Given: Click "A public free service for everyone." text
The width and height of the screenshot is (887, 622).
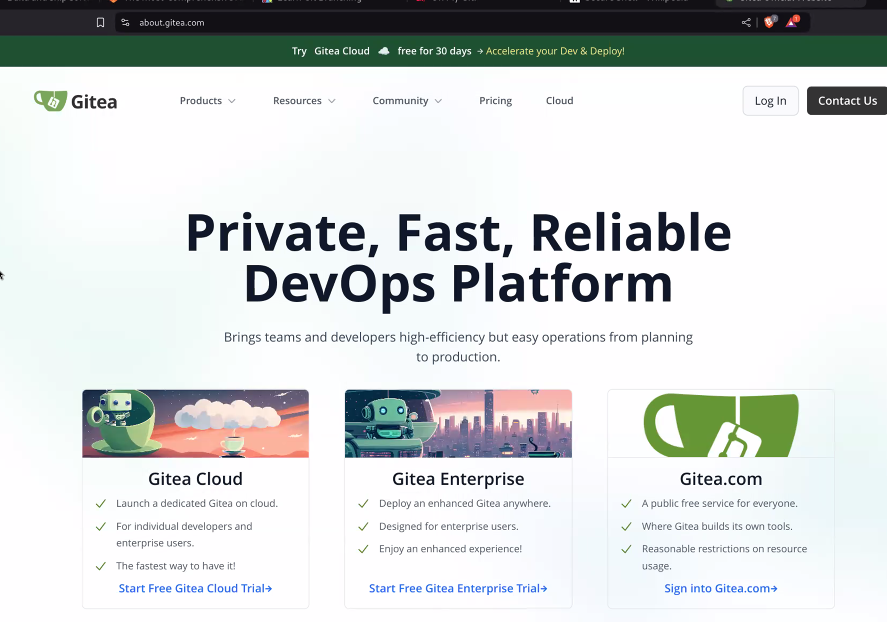Looking at the screenshot, I should click(x=720, y=503).
